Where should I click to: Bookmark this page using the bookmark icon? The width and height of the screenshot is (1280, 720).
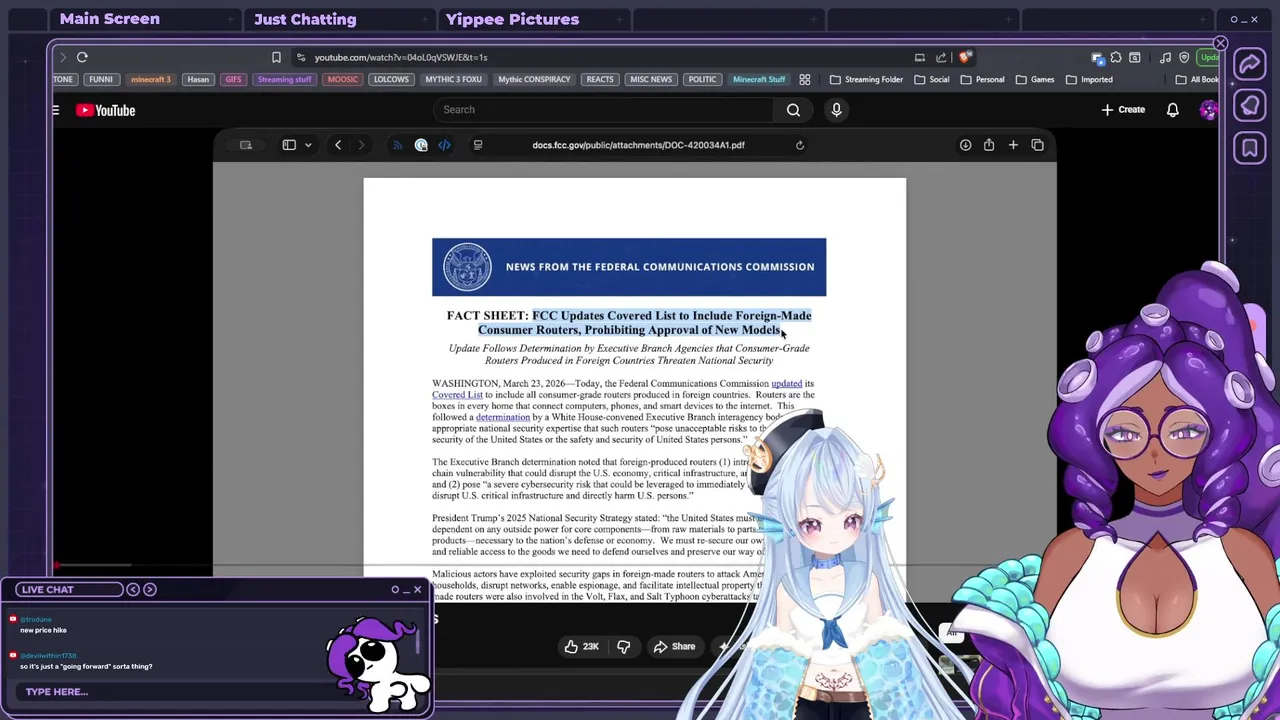coord(276,57)
